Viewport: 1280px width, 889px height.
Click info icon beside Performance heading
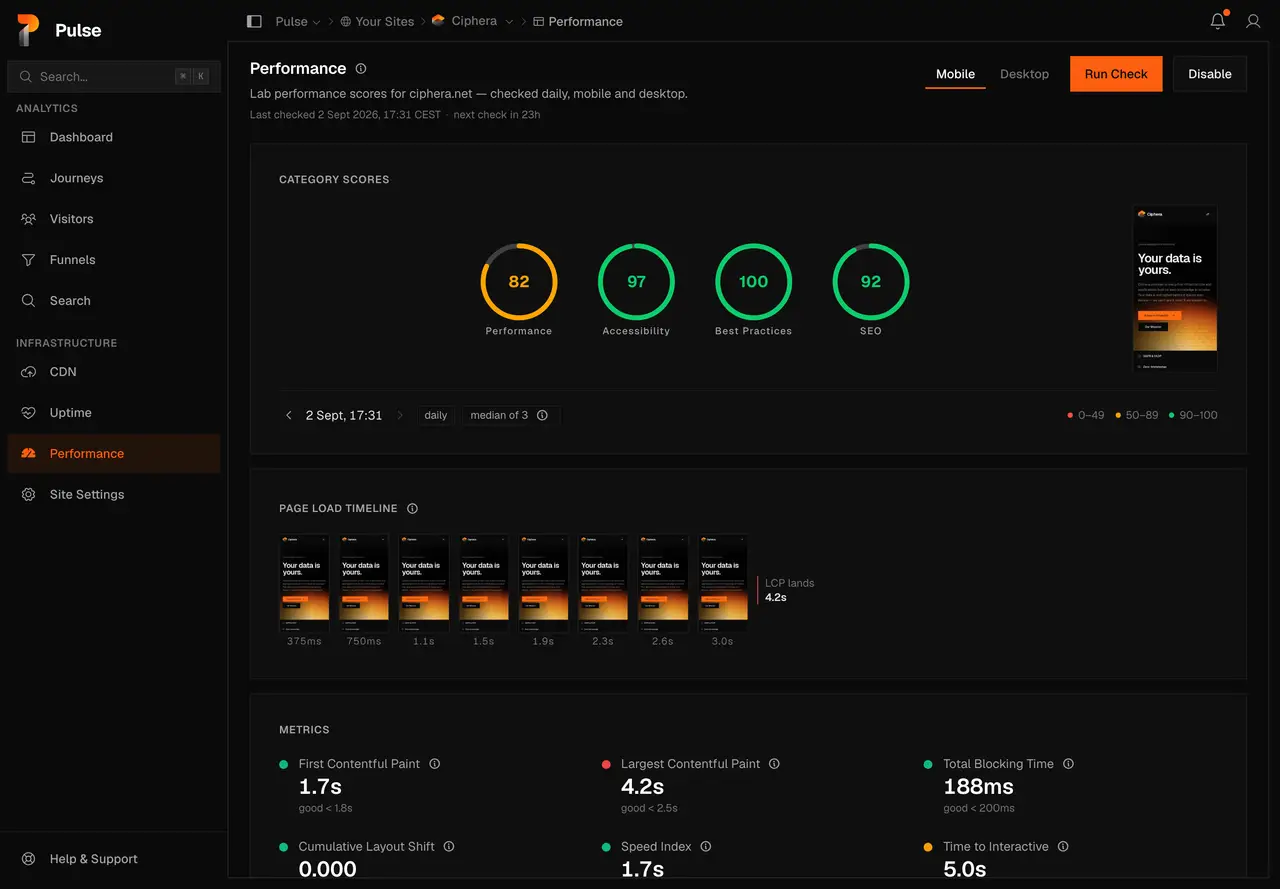pyautogui.click(x=361, y=69)
